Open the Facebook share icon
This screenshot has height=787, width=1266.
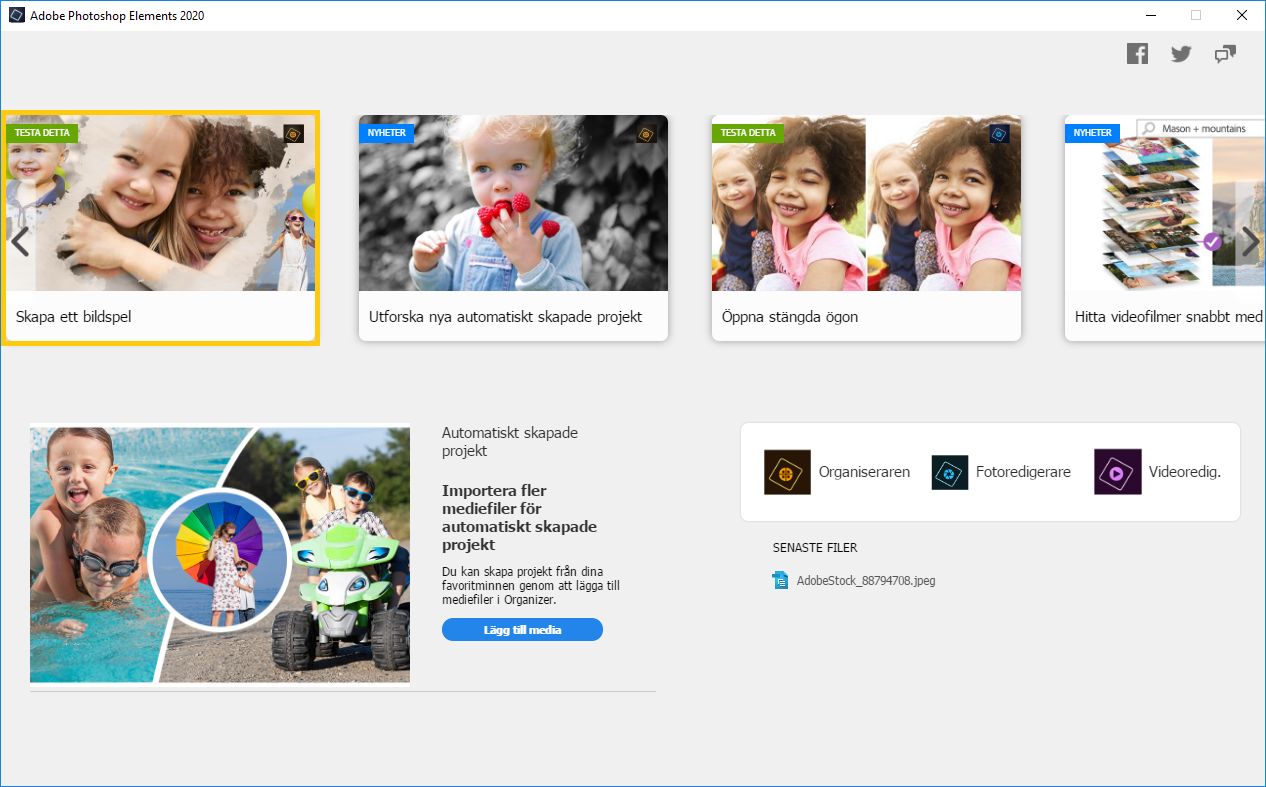1137,54
